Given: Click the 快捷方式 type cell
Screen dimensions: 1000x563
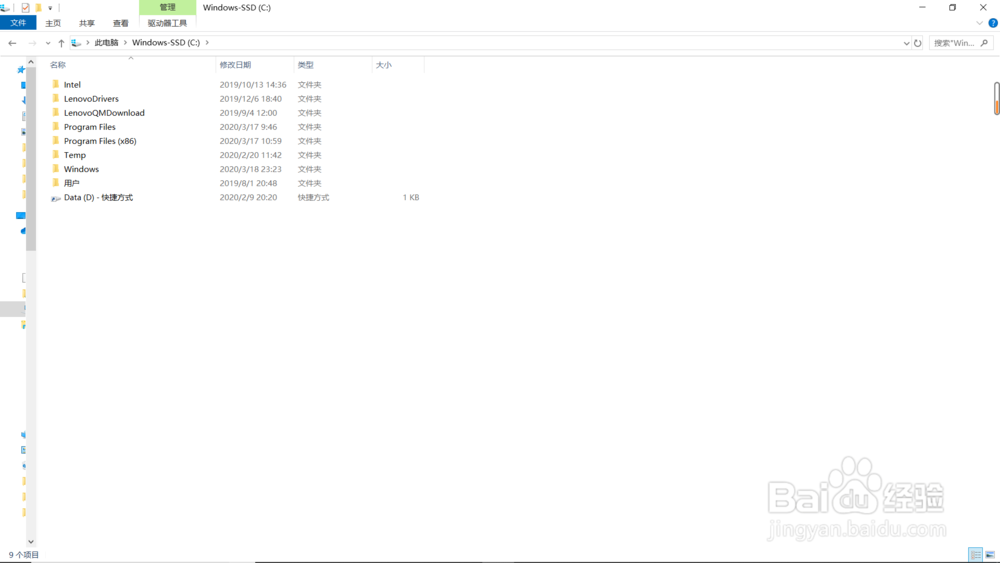Looking at the screenshot, I should [313, 198].
